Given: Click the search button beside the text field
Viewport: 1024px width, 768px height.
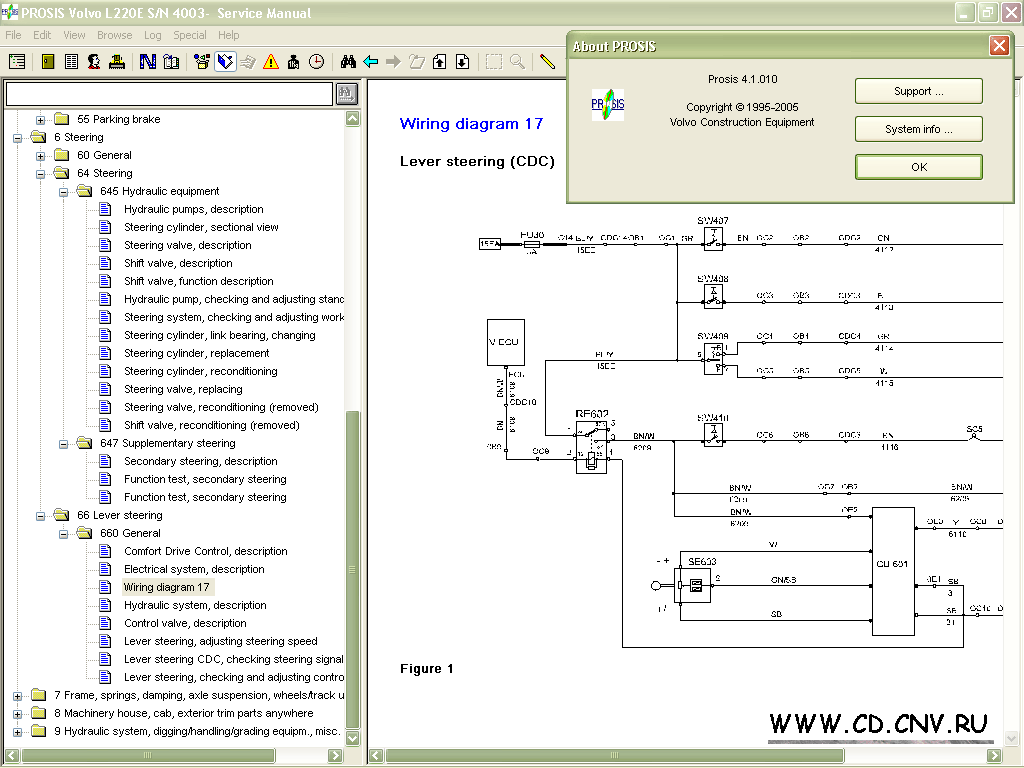Looking at the screenshot, I should tap(347, 94).
